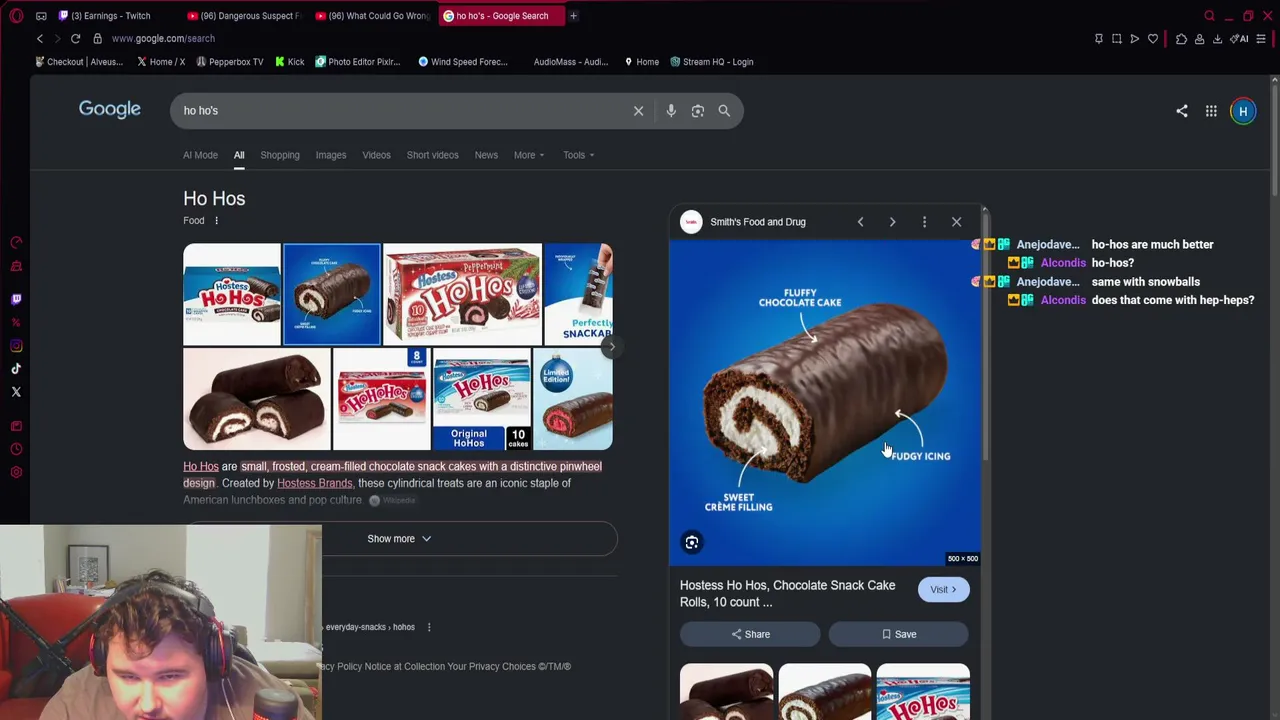The width and height of the screenshot is (1280, 720).
Task: Select the News search tab
Action: pyautogui.click(x=486, y=155)
